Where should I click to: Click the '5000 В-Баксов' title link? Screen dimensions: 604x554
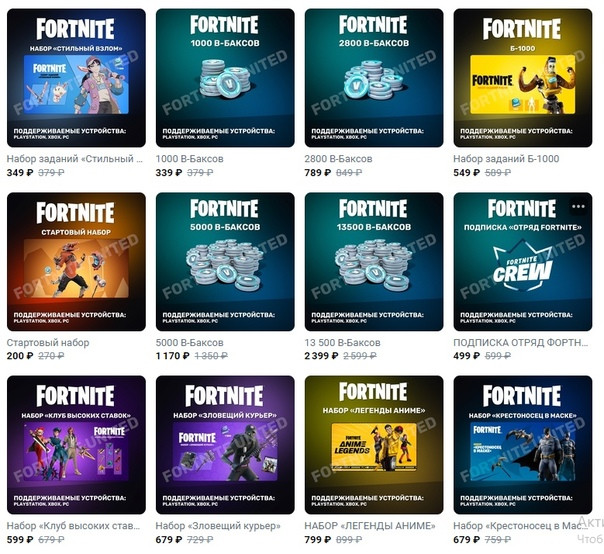point(190,342)
